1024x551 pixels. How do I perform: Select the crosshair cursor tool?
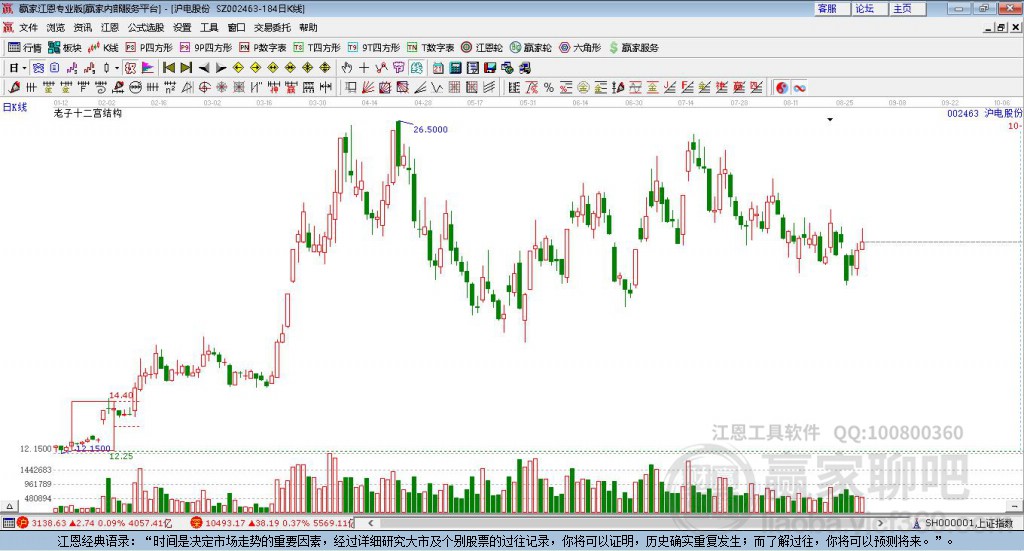[x=364, y=68]
